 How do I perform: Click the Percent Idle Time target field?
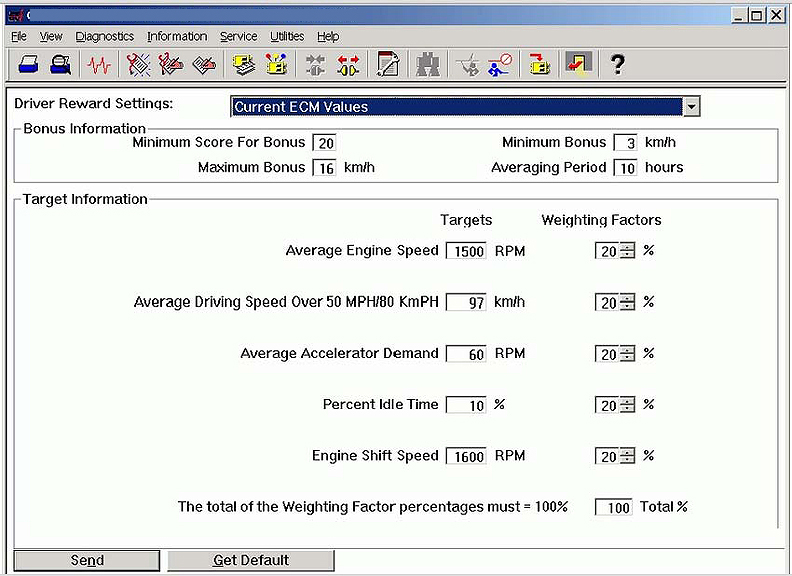[x=466, y=405]
